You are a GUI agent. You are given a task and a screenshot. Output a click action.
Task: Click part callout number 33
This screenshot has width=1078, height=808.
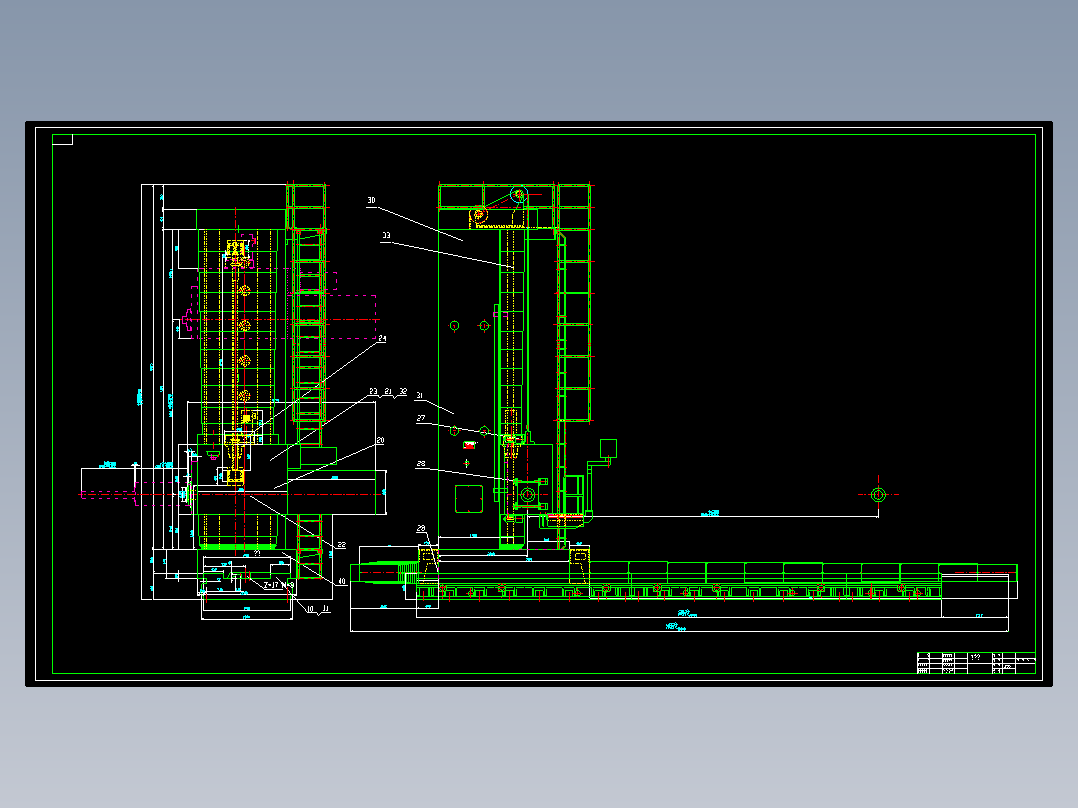[x=386, y=236]
